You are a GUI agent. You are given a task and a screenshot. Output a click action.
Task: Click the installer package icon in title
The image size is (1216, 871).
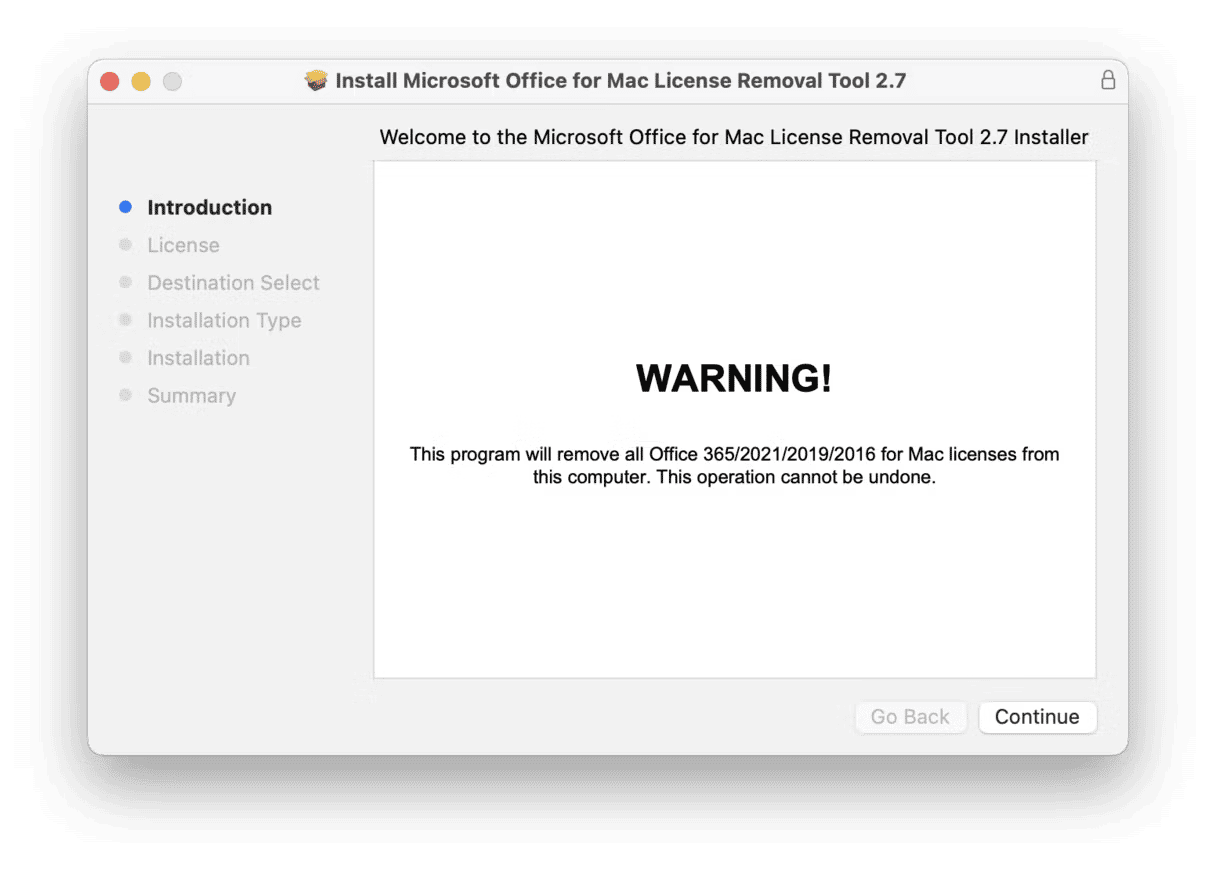pos(317,81)
